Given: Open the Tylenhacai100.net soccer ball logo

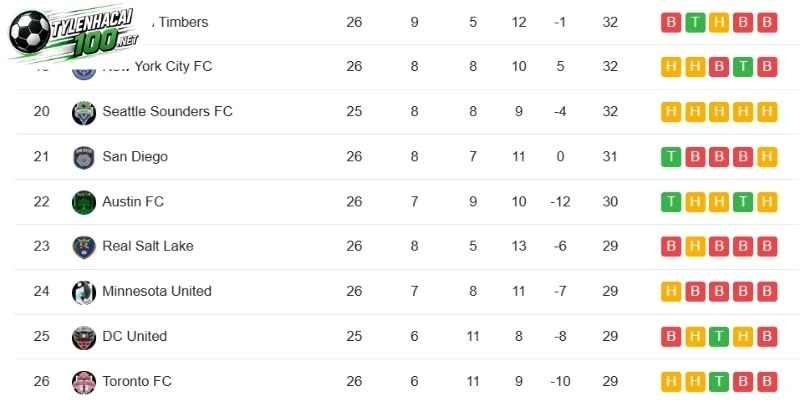Looking at the screenshot, I should [x=73, y=33].
